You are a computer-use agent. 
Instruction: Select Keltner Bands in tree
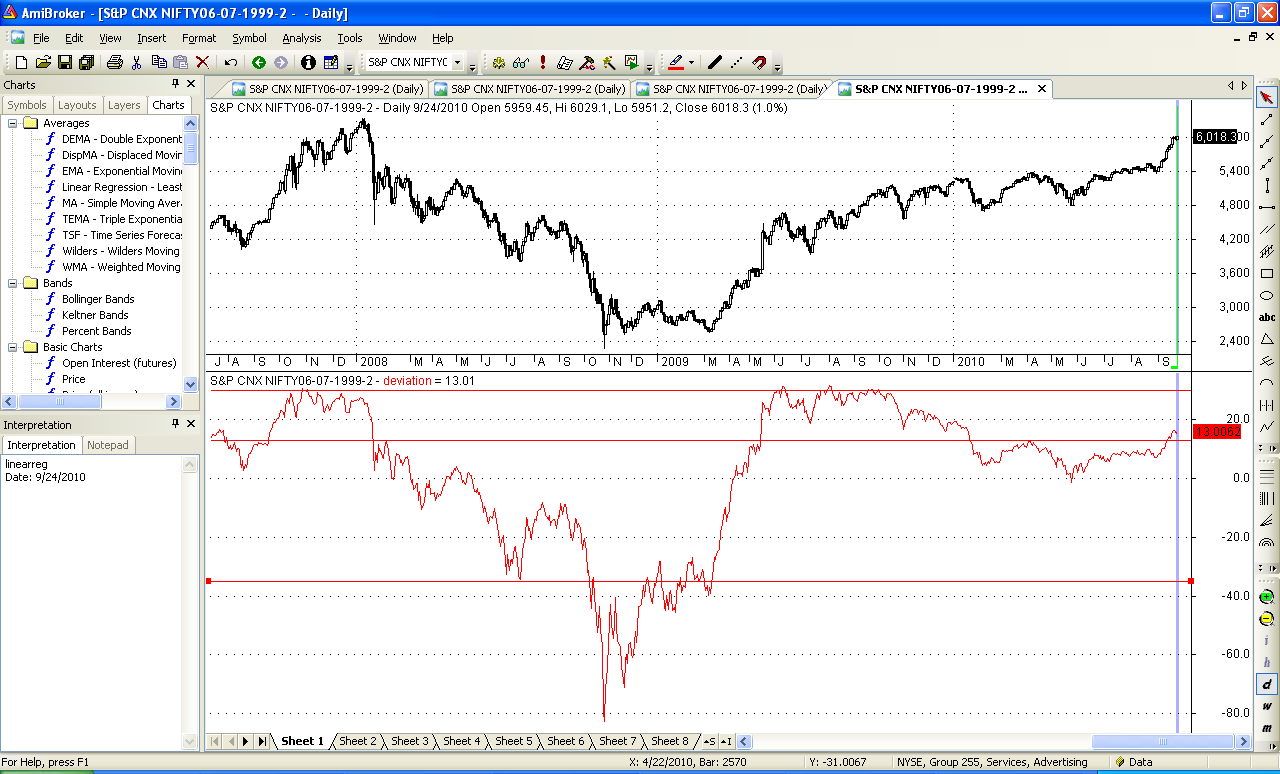(95, 315)
